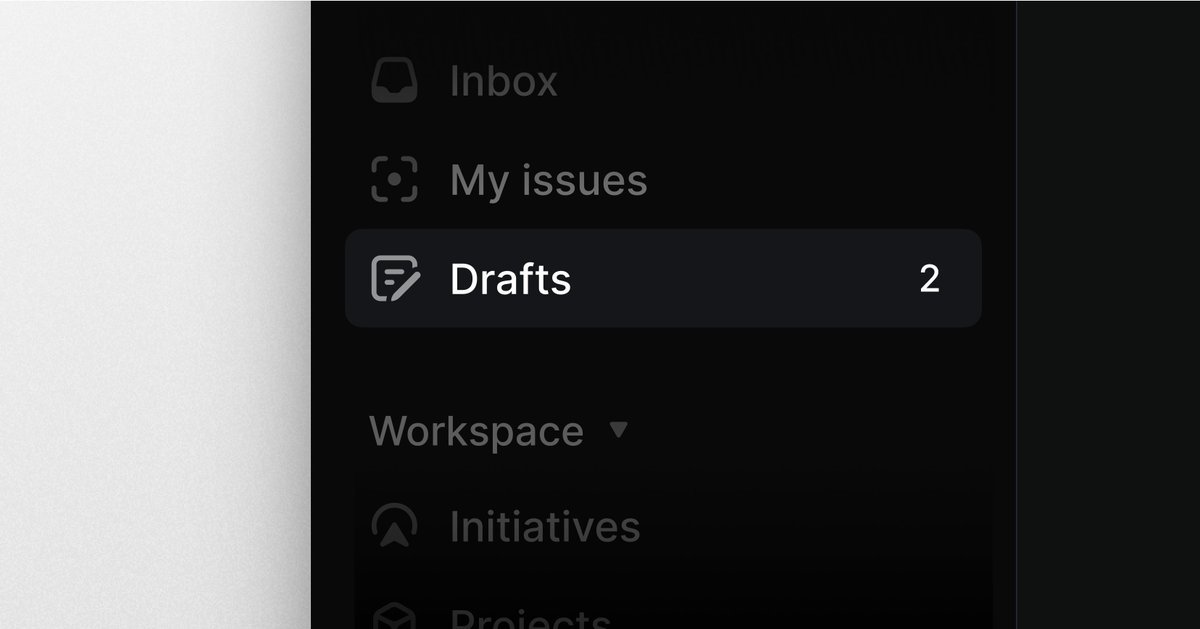Viewport: 1200px width, 629px height.
Task: Open the Projects text label
Action: point(529,619)
